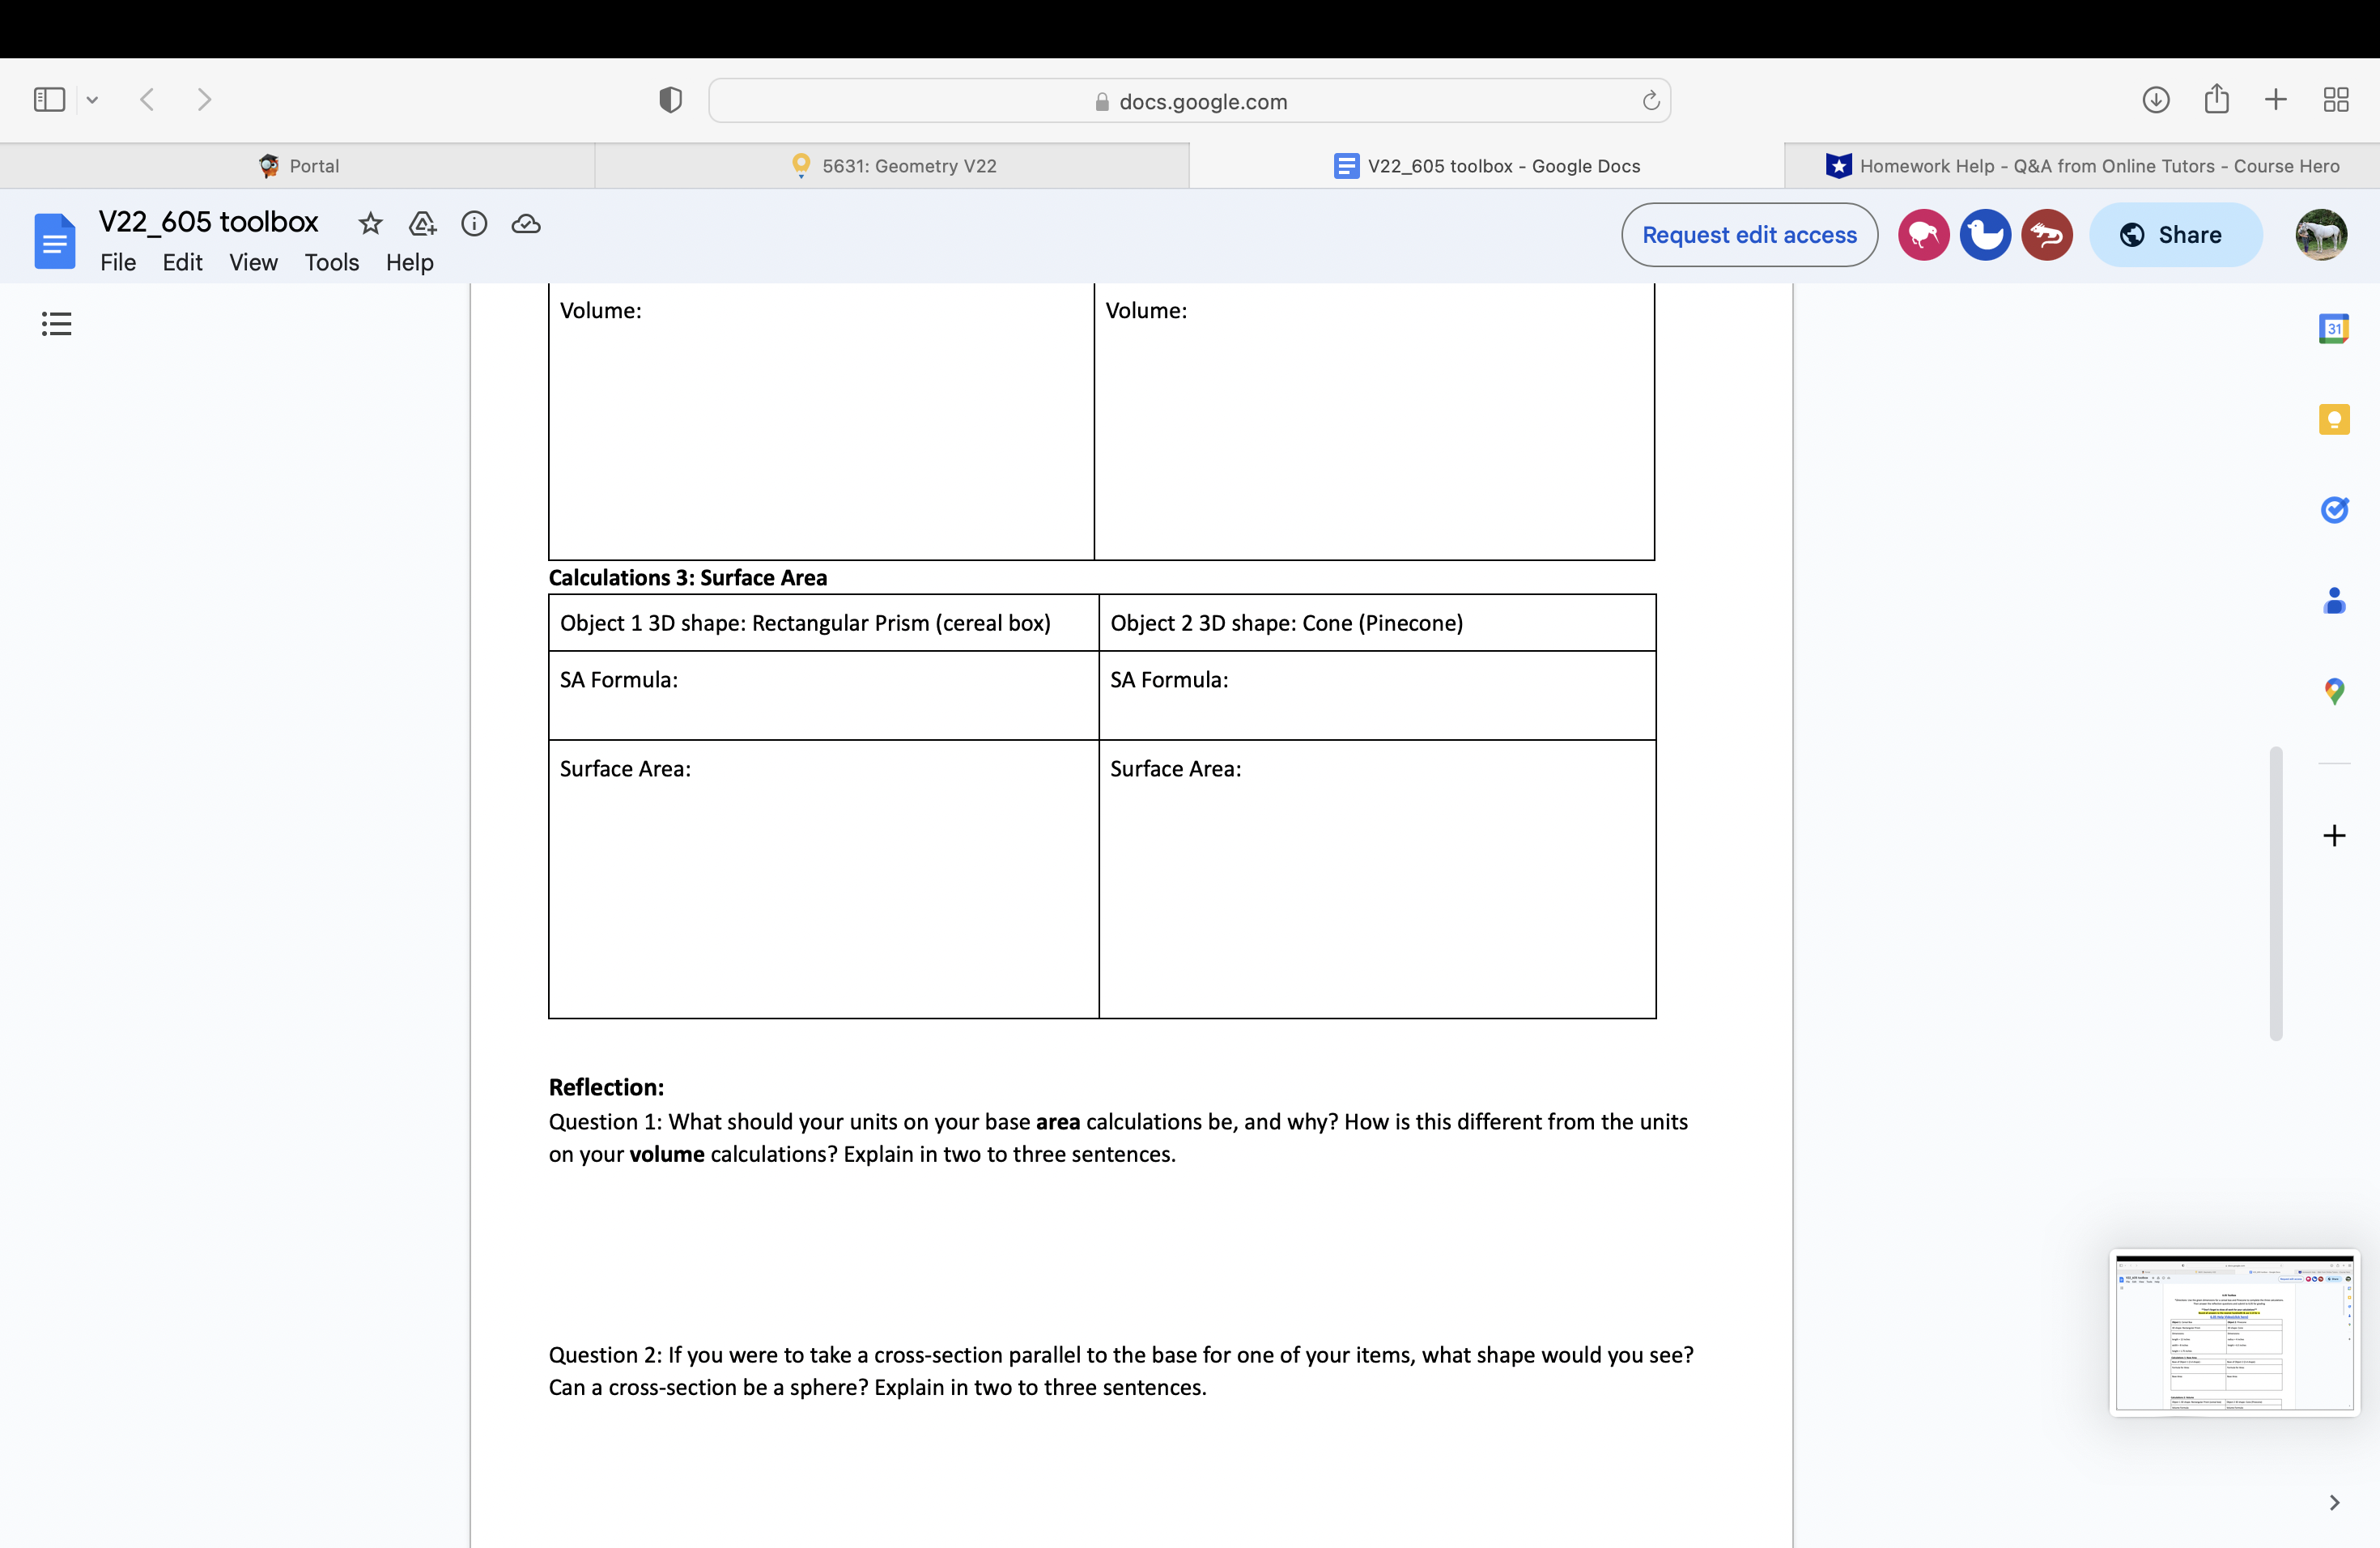Screen dimensions: 2380x1548
Task: Open the move-to-folder dialog
Action: 422,224
